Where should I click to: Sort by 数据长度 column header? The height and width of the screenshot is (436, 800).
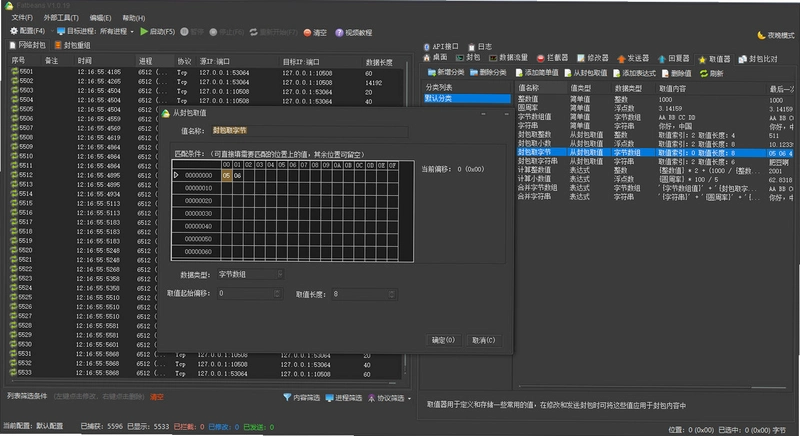tap(379, 62)
